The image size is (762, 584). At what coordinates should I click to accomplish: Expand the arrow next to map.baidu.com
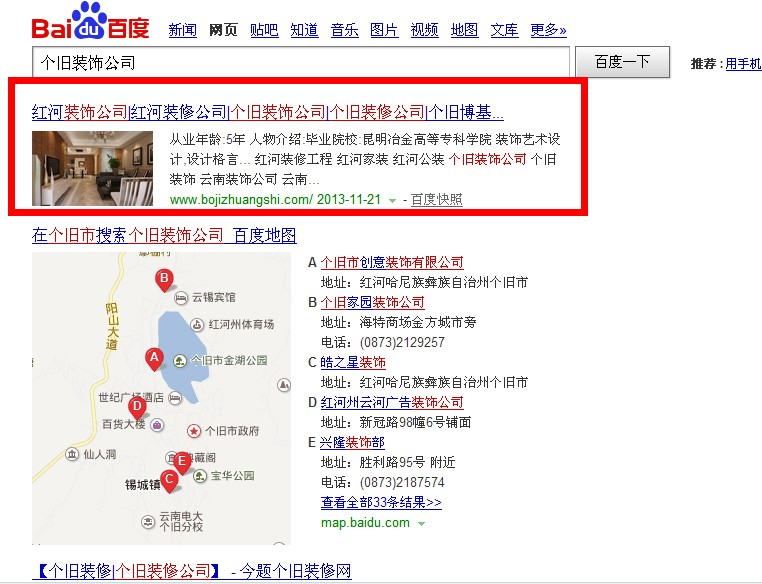421,524
